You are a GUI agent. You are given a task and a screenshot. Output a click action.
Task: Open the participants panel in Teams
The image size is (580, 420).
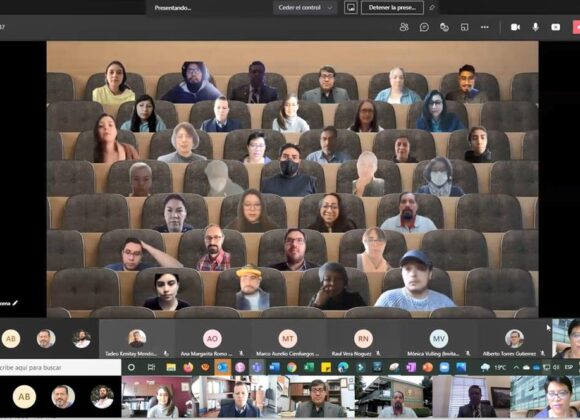click(404, 27)
